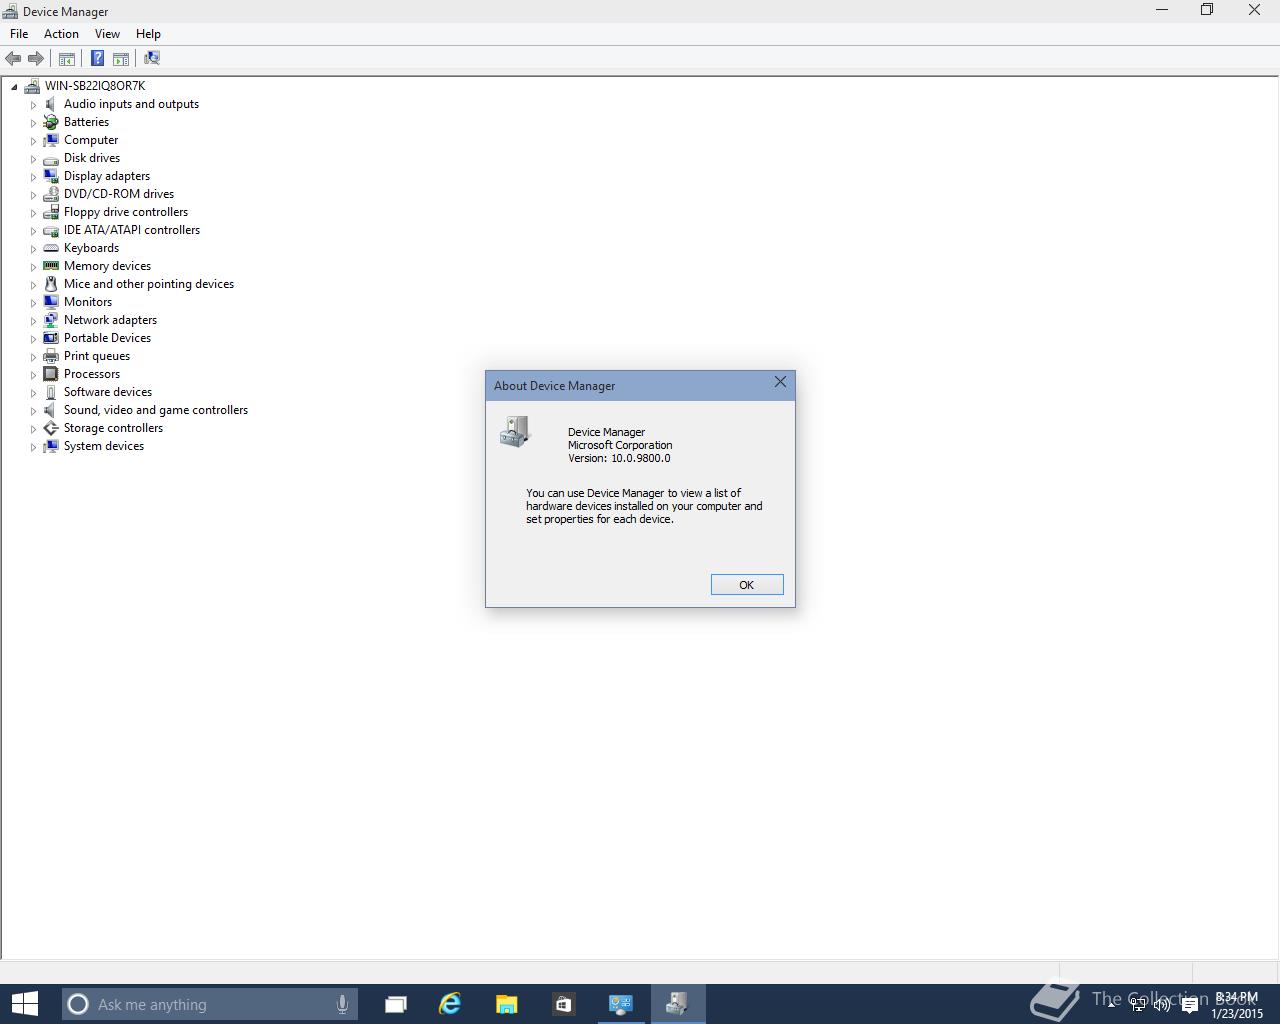Toggle Show/Hide Console Tree toolbar icon
This screenshot has height=1024, width=1280.
click(67, 58)
